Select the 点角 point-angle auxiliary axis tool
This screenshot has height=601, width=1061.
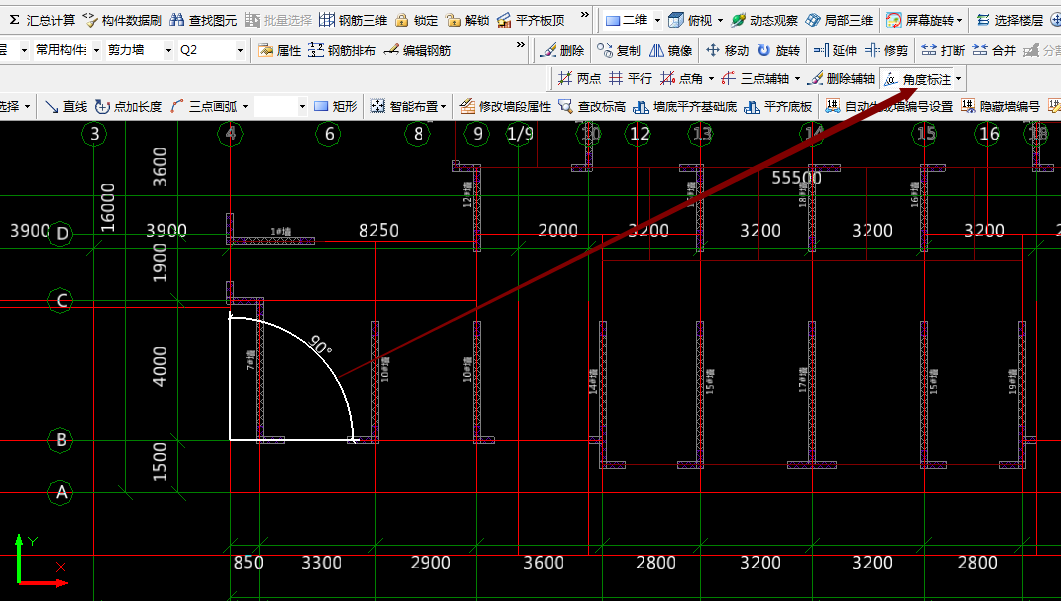[x=682, y=79]
